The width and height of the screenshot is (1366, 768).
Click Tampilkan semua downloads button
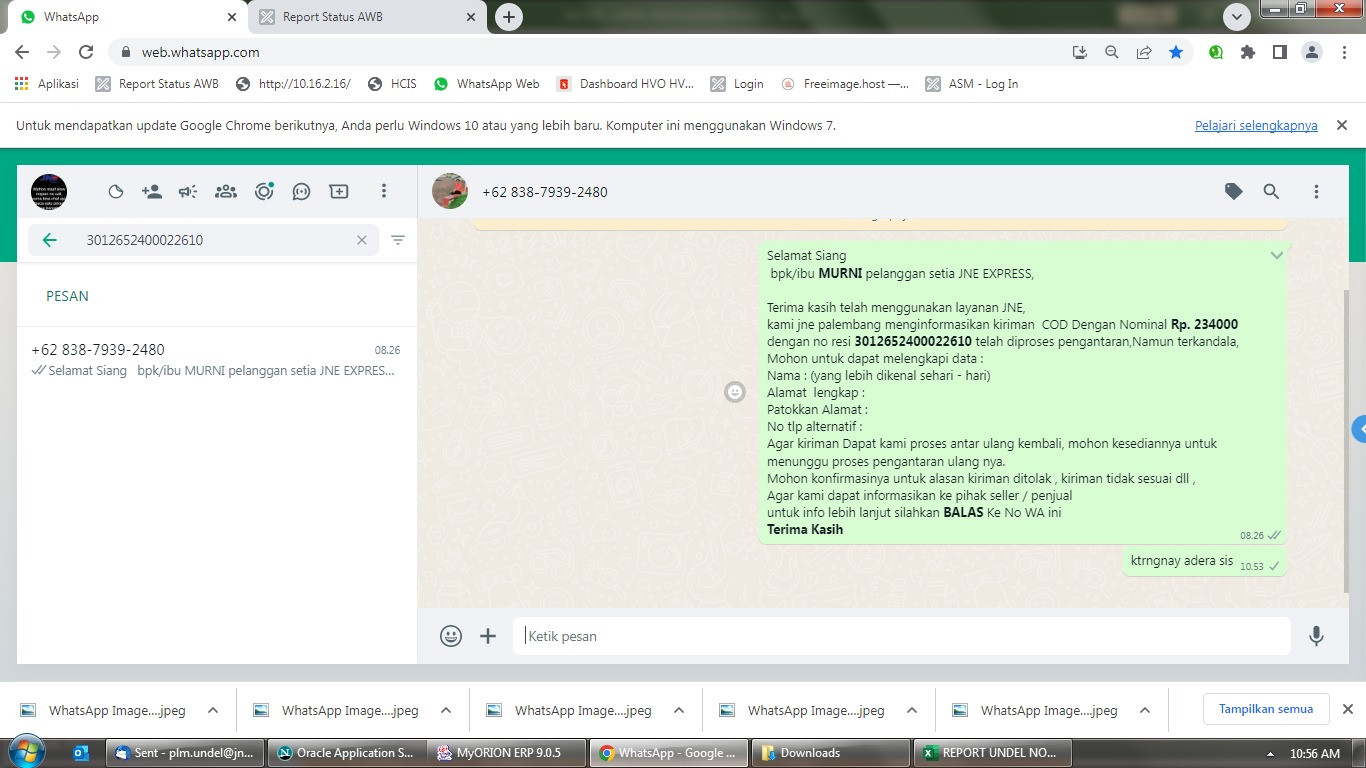coord(1266,709)
